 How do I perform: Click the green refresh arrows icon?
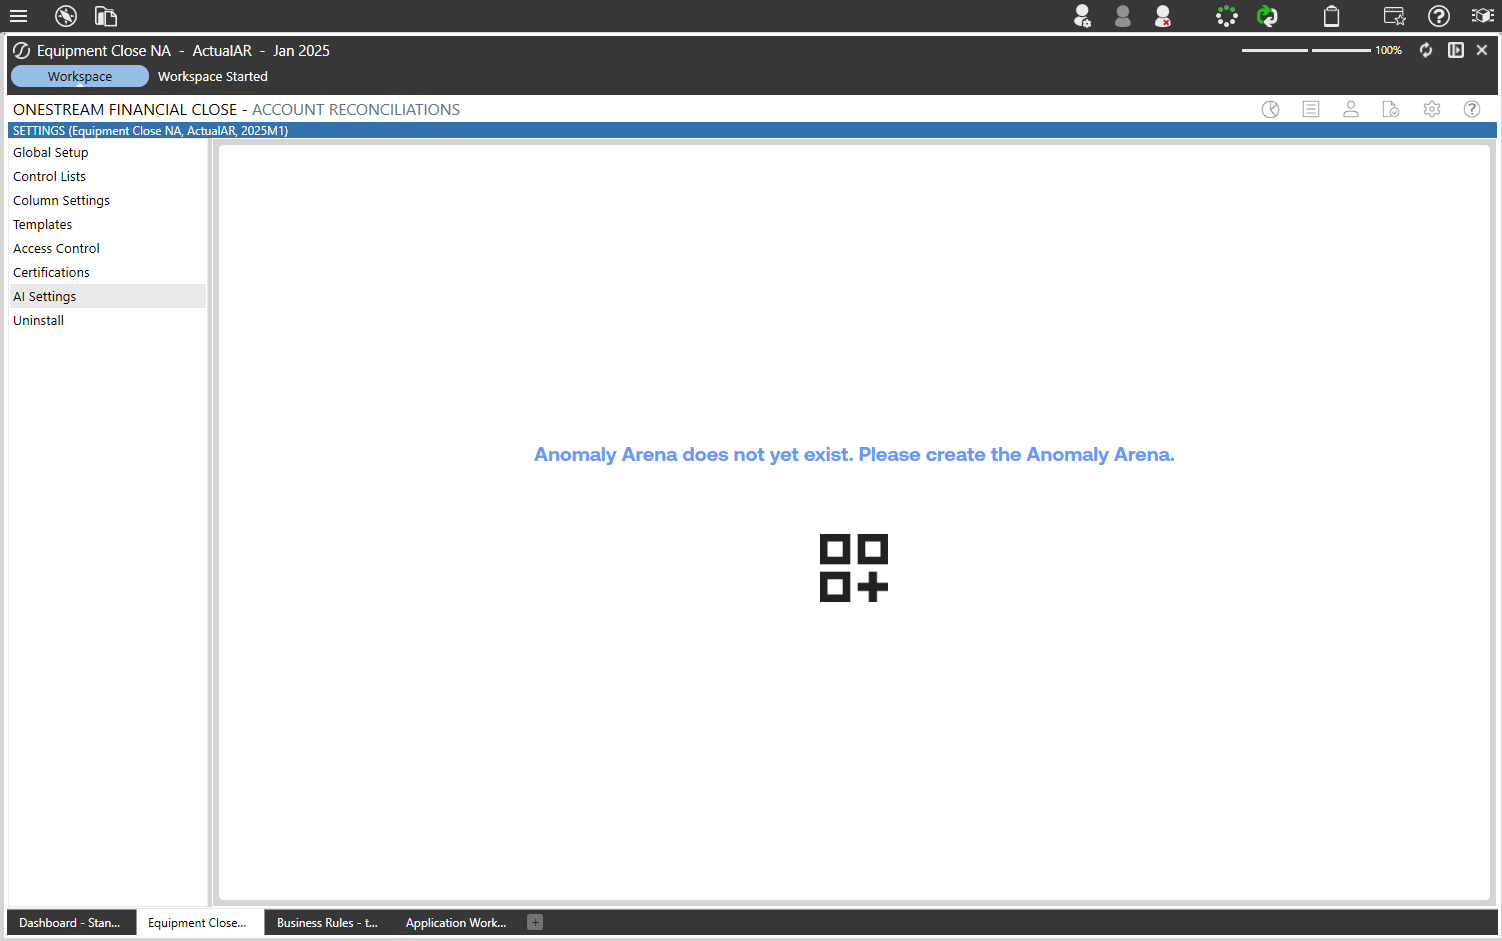pyautogui.click(x=1267, y=16)
